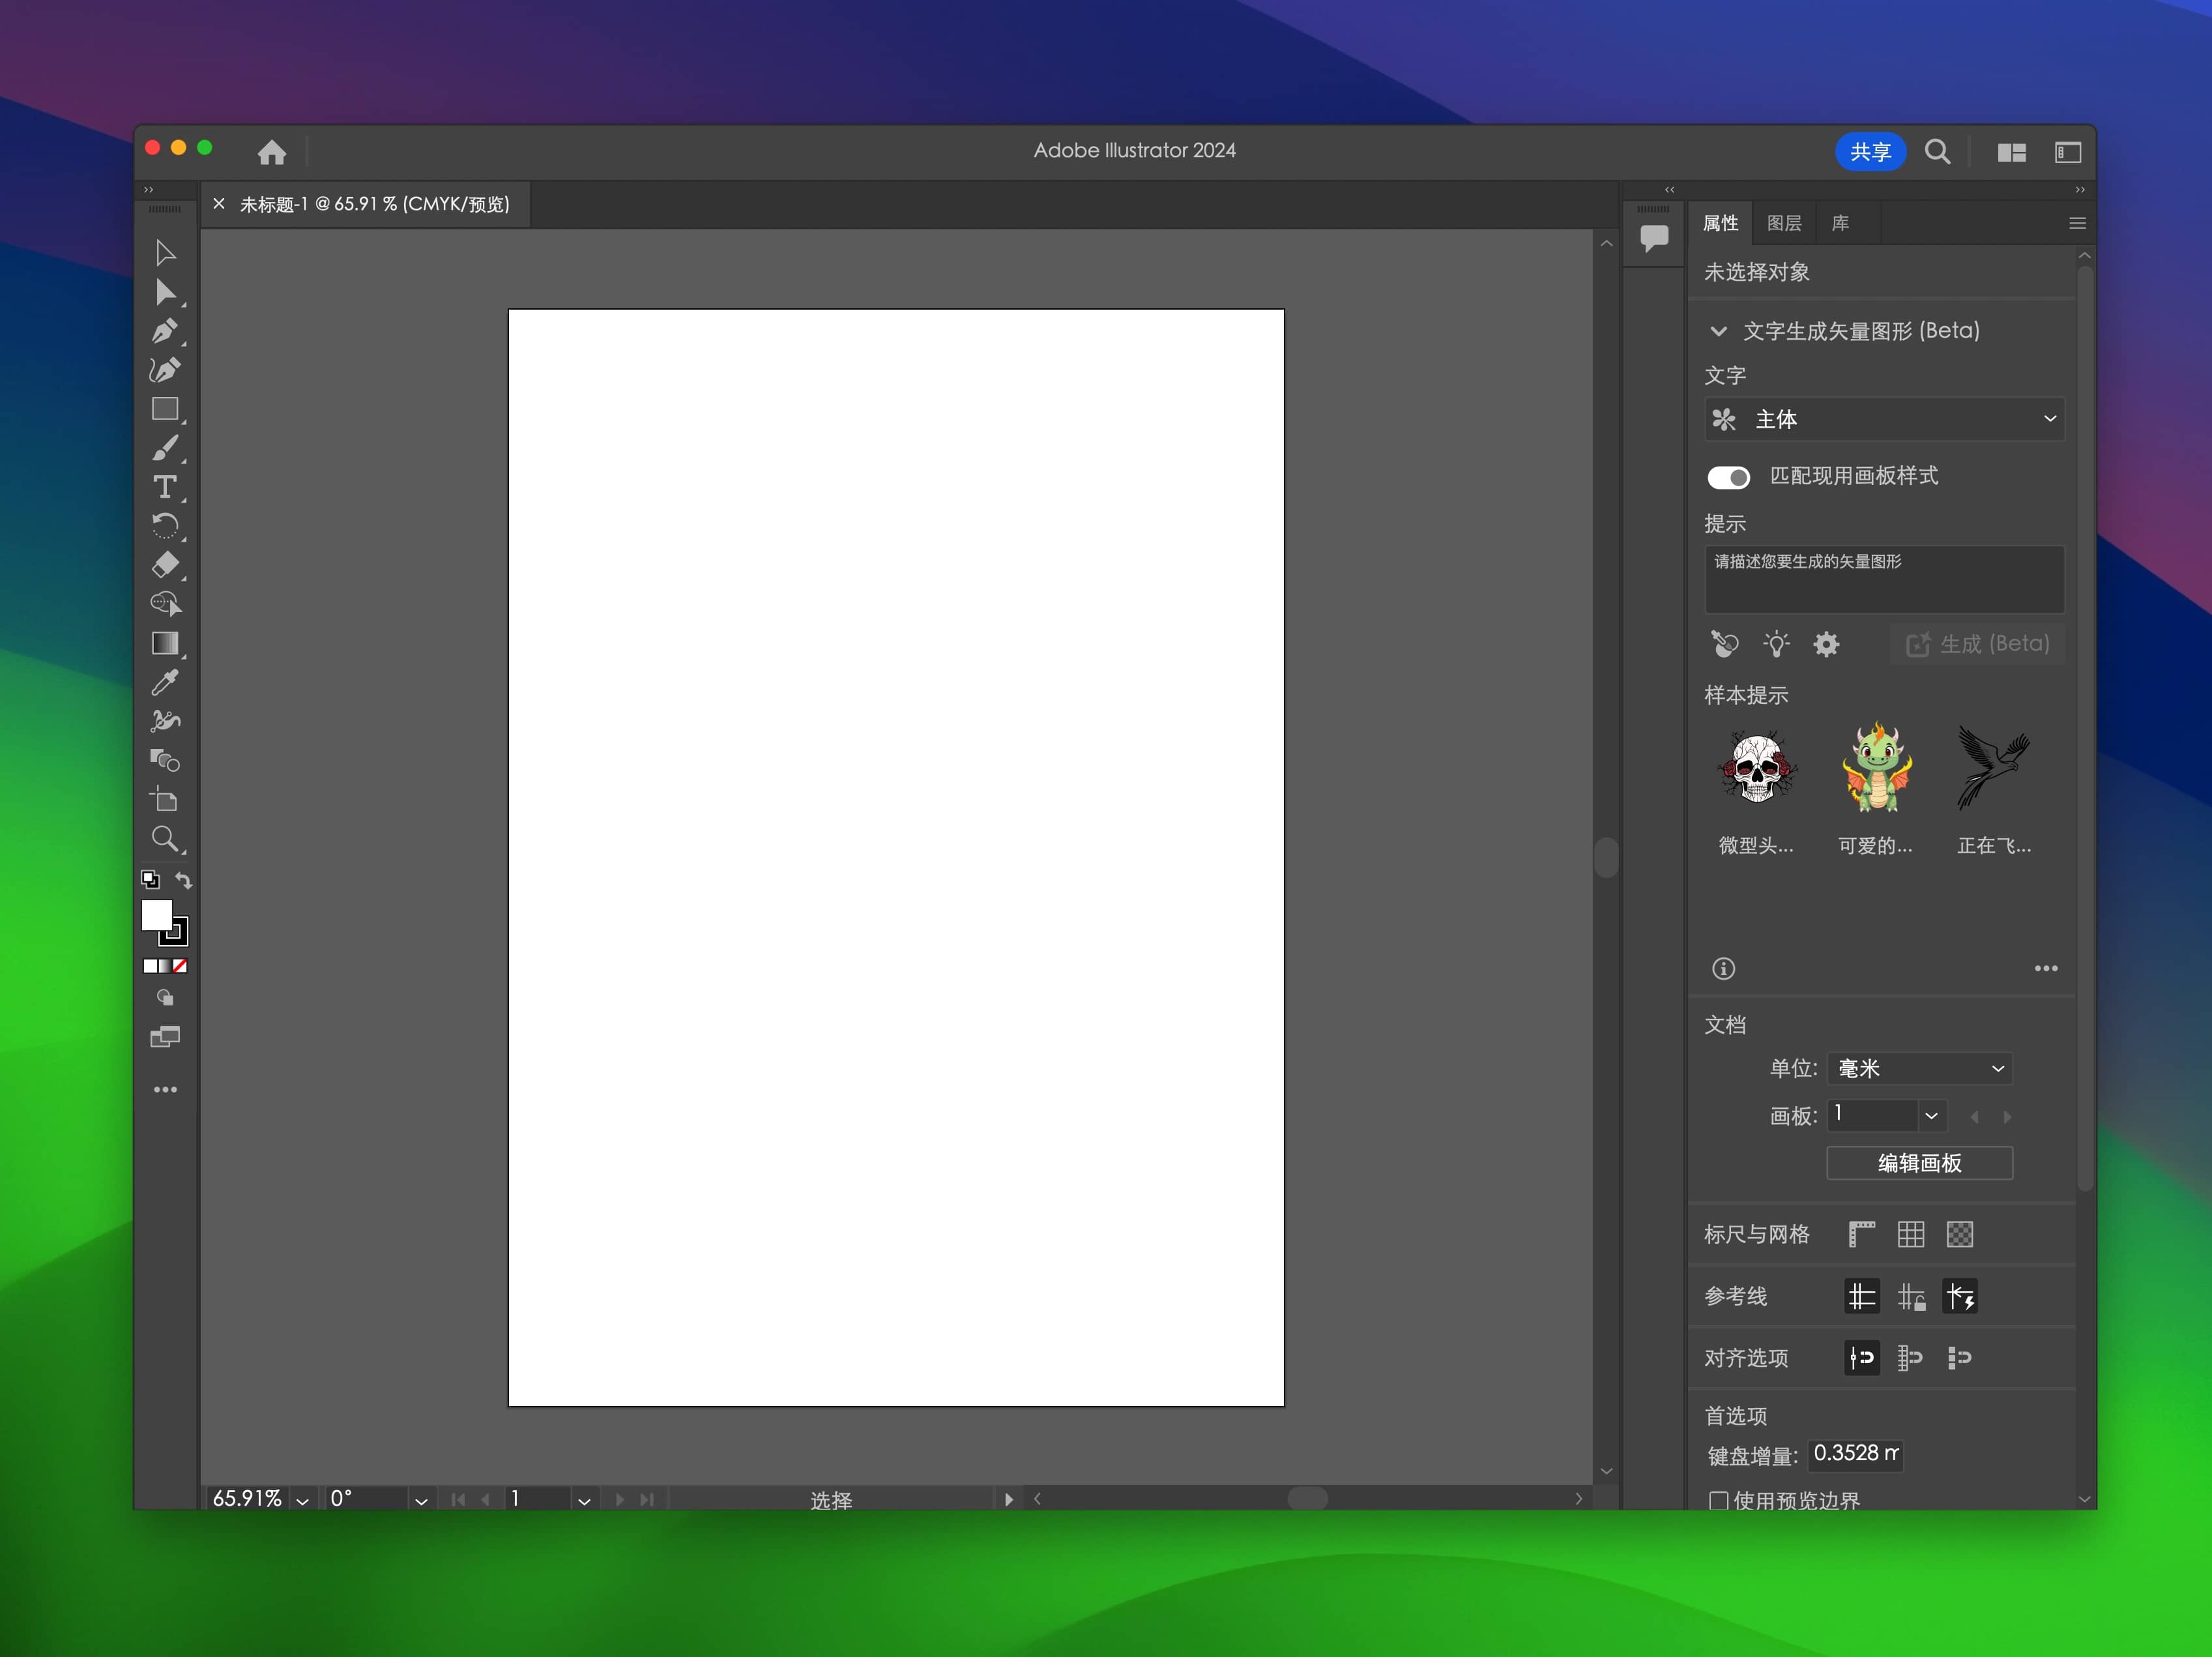Image resolution: width=2212 pixels, height=1657 pixels.
Task: Click the white Fill color swatch
Action: (x=156, y=914)
